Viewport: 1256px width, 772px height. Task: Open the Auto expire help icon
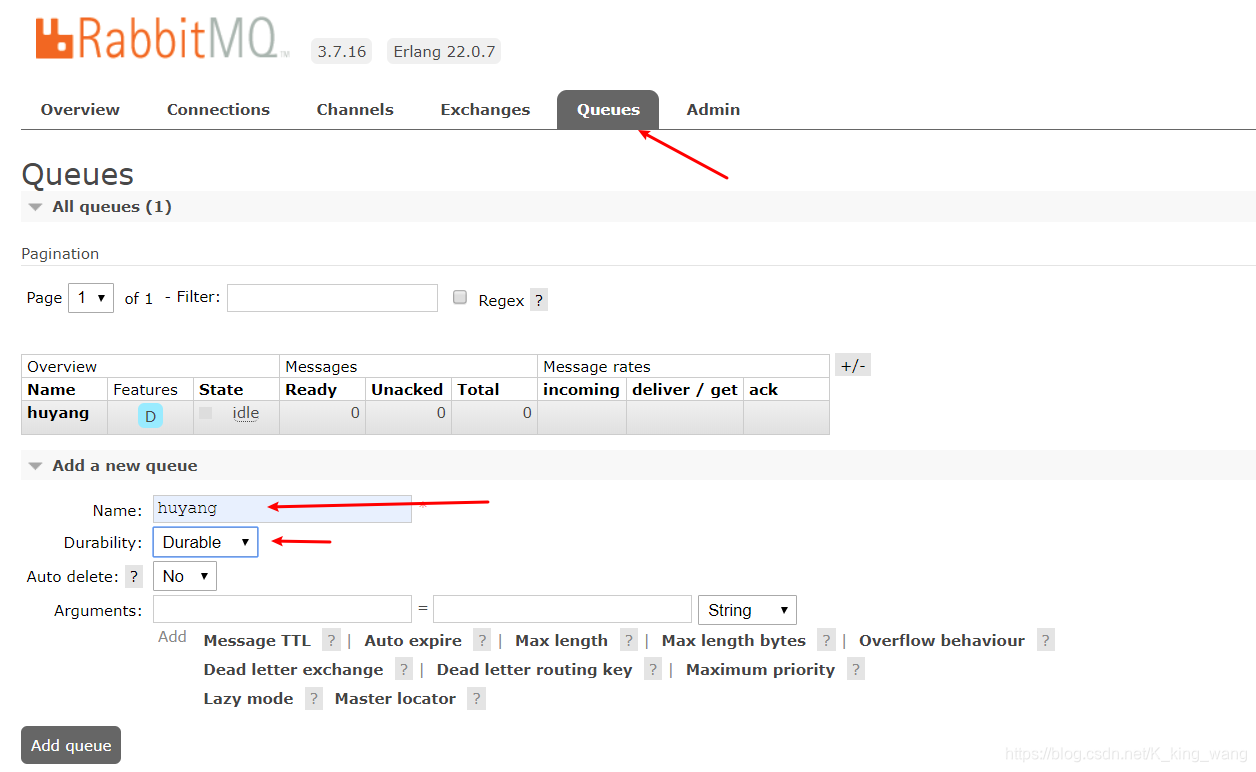tap(482, 641)
